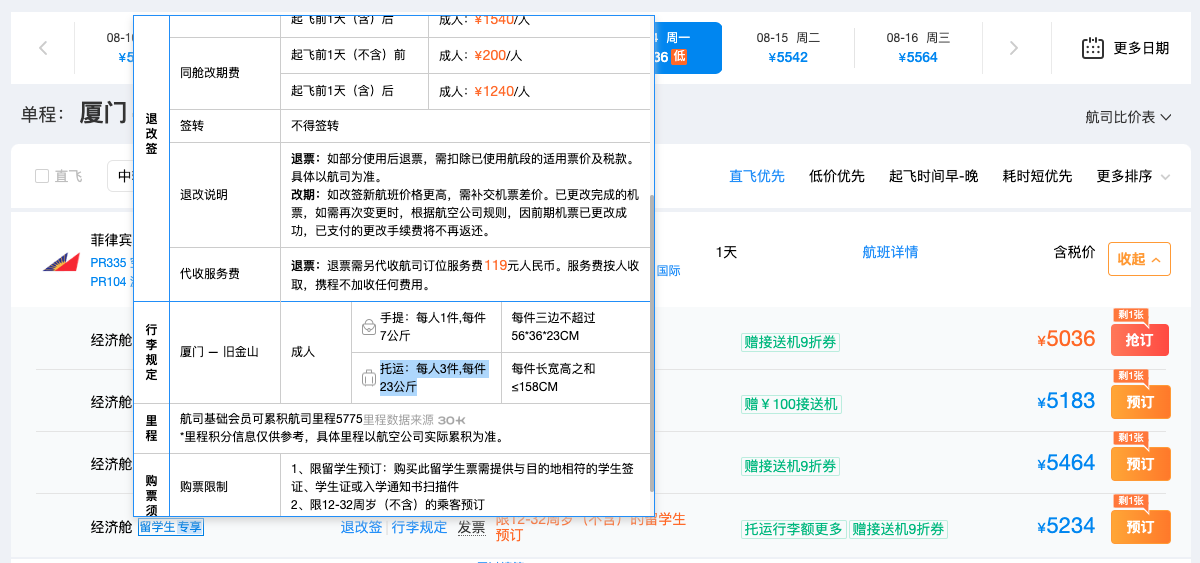Click 赠接送机9折券 tag in the ¥5464 row
Screen dimensions: 1200x563
coord(790,466)
